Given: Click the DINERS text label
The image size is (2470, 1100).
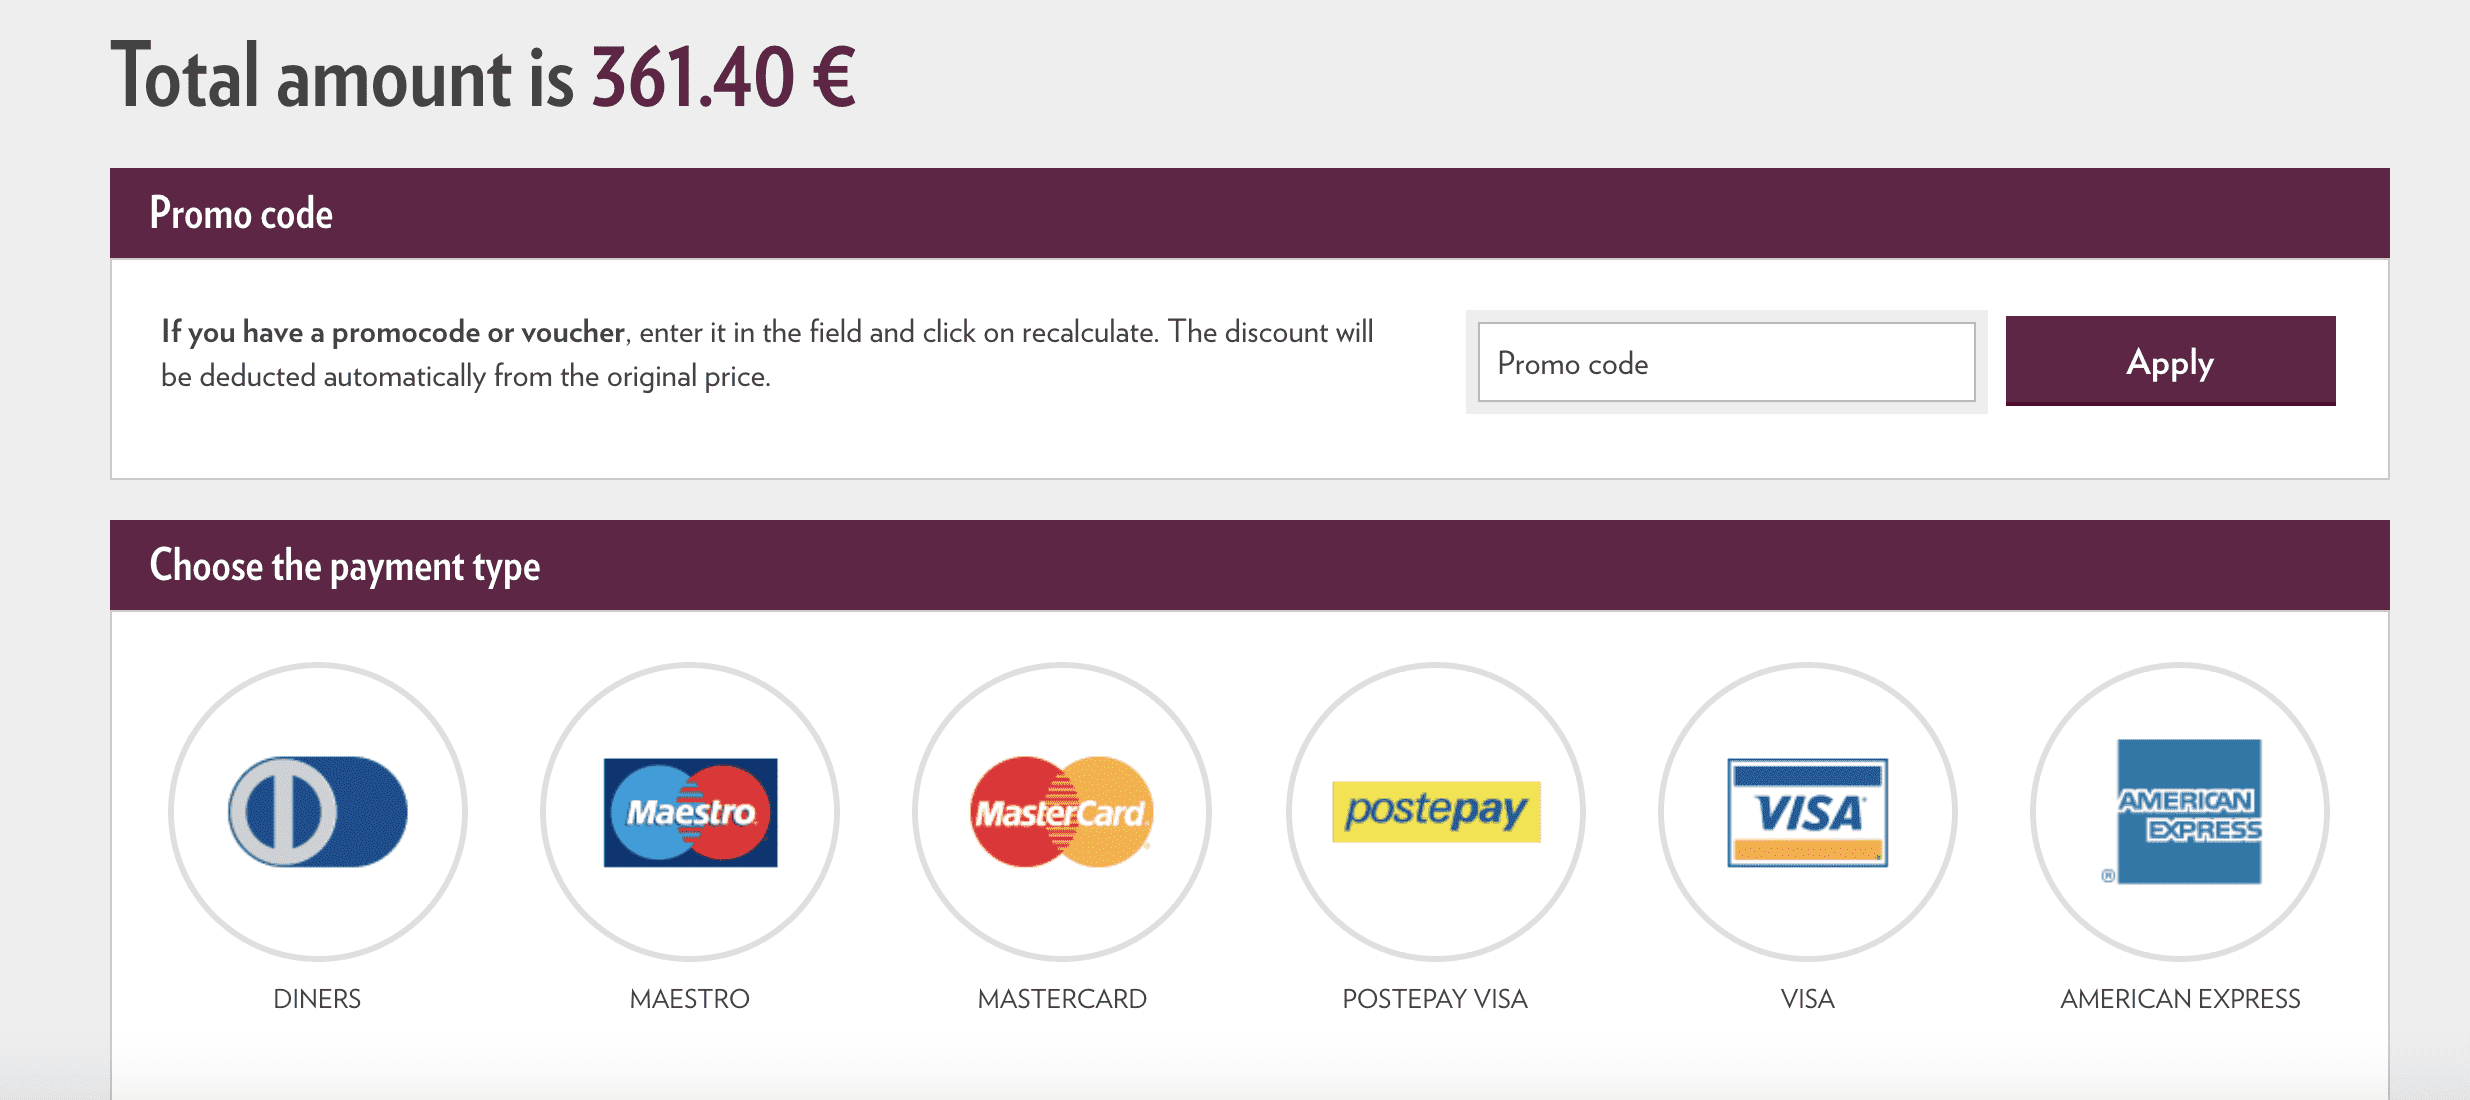Looking at the screenshot, I should coord(317,998).
